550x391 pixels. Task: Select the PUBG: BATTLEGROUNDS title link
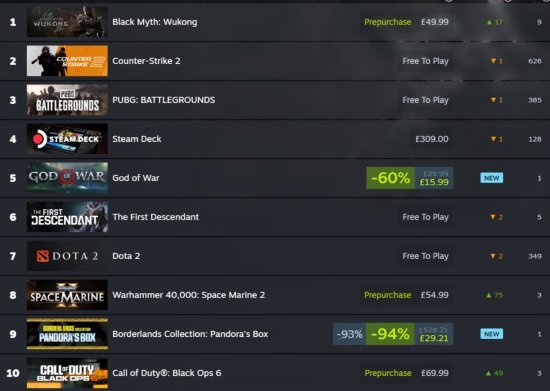point(163,100)
